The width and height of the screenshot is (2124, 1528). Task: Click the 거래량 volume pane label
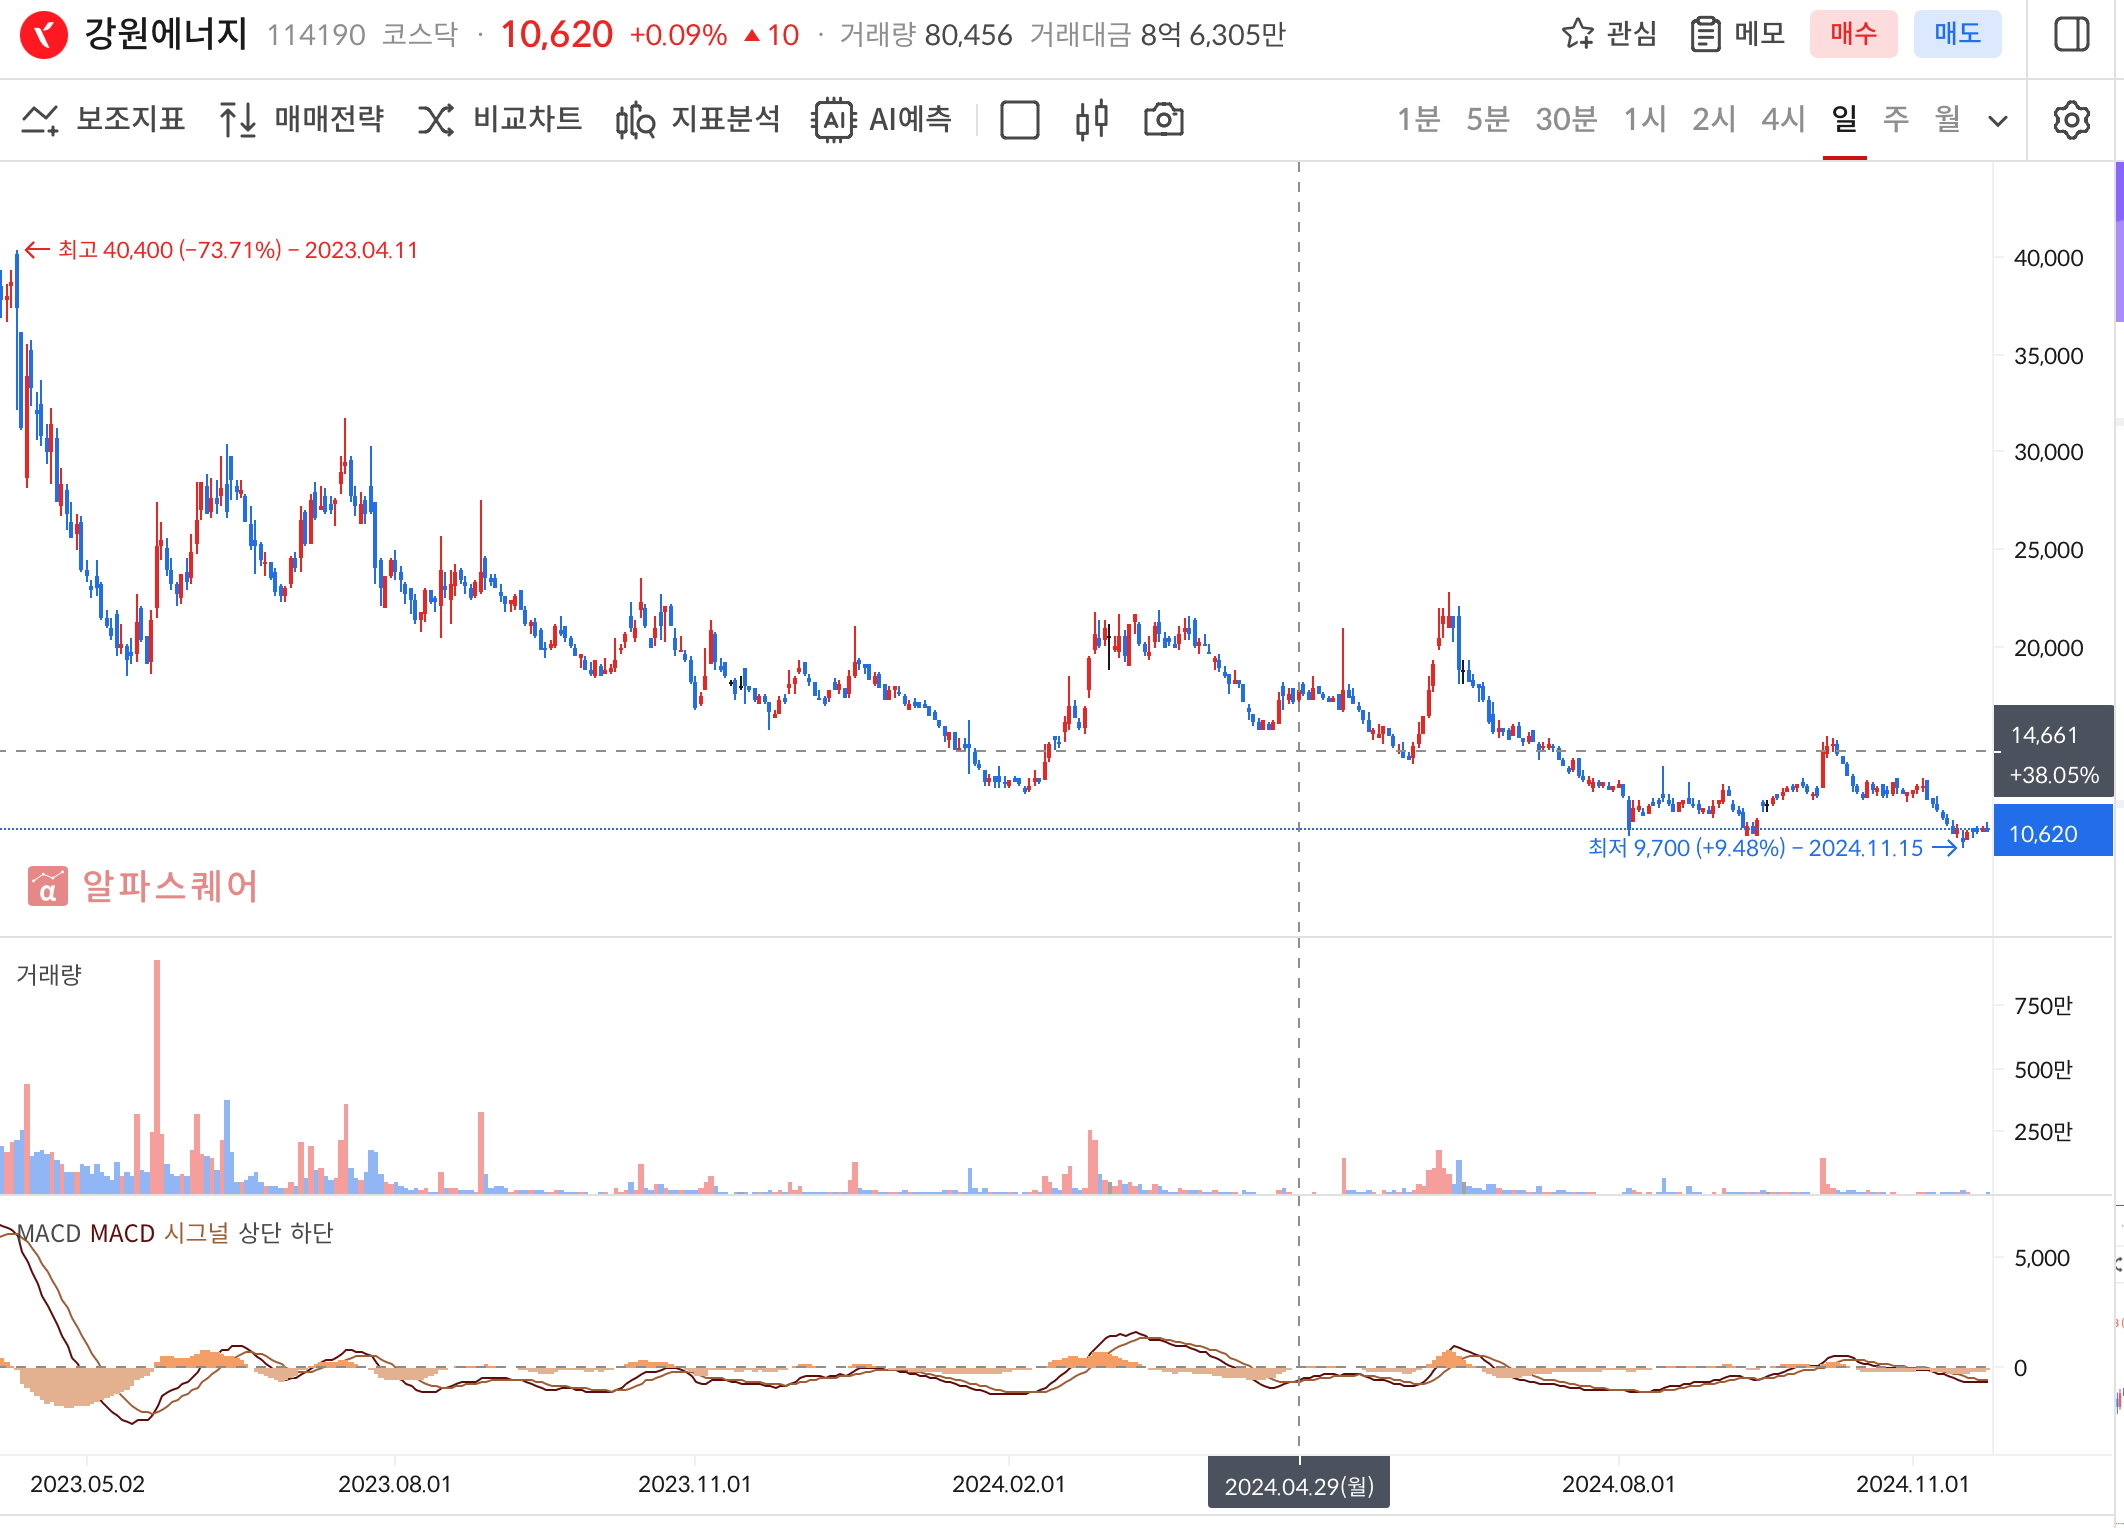(49, 974)
